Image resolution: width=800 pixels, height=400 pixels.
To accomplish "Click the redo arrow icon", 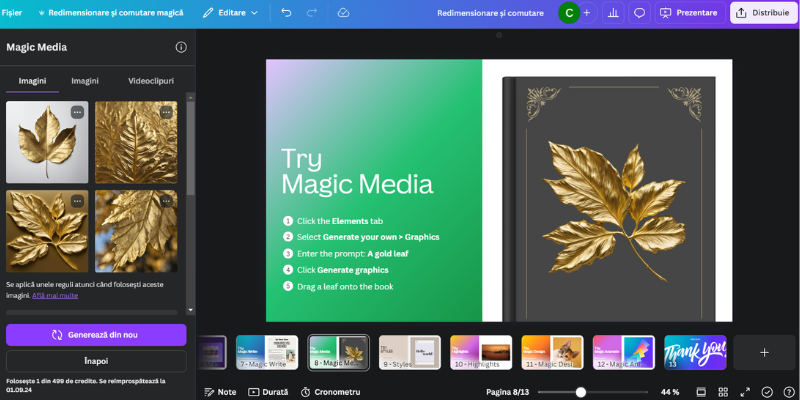I will tap(312, 13).
